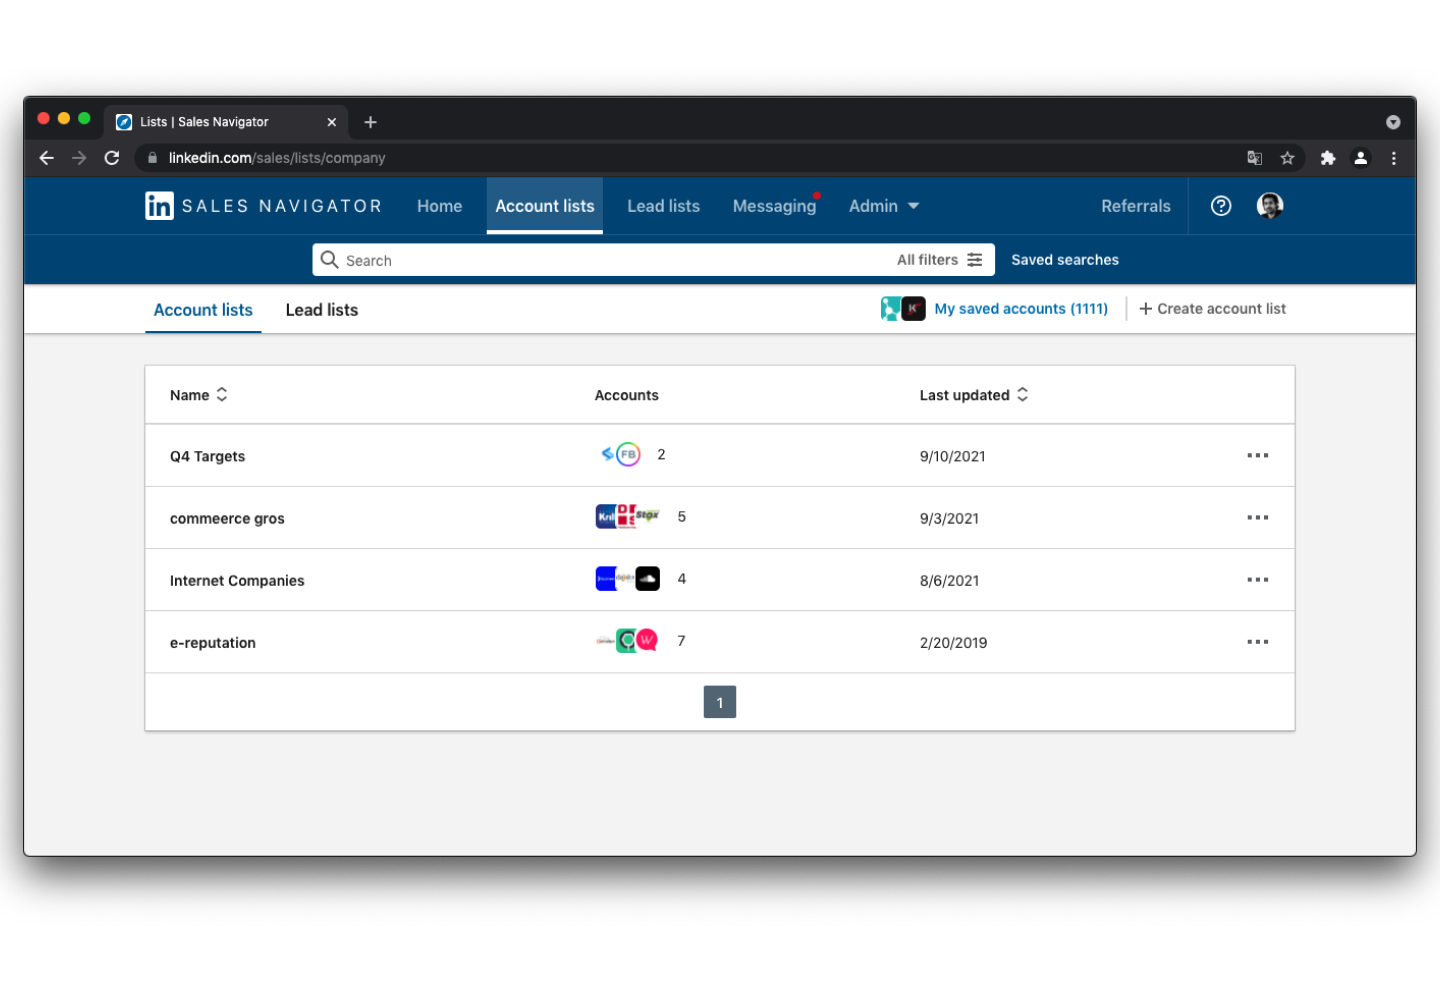This screenshot has height=990, width=1440.
Task: Open My saved accounts link
Action: (1021, 308)
